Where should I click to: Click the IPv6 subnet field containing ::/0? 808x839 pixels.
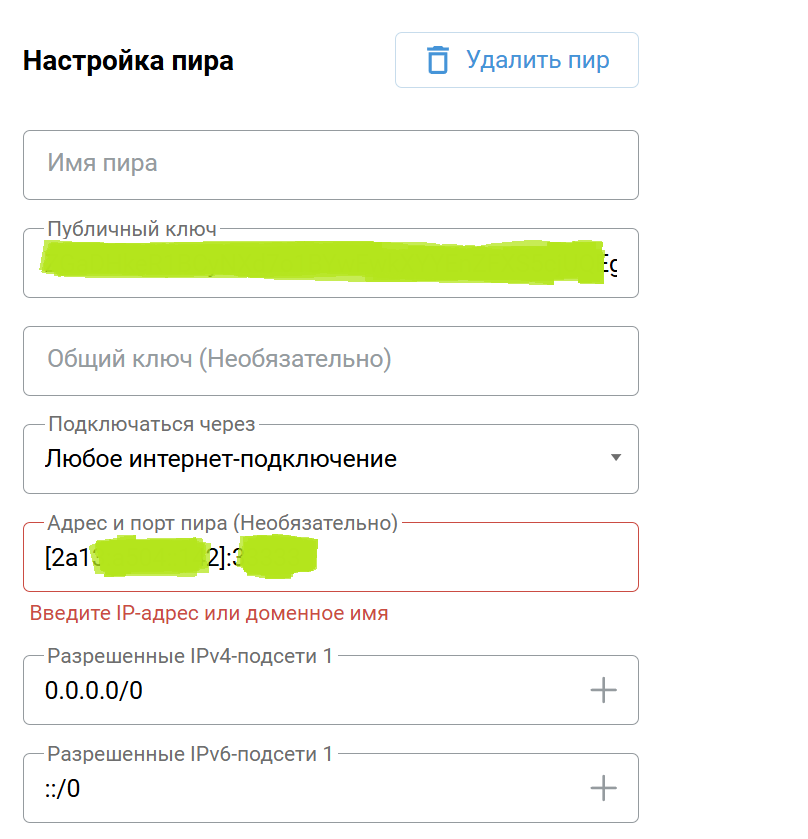(331, 788)
